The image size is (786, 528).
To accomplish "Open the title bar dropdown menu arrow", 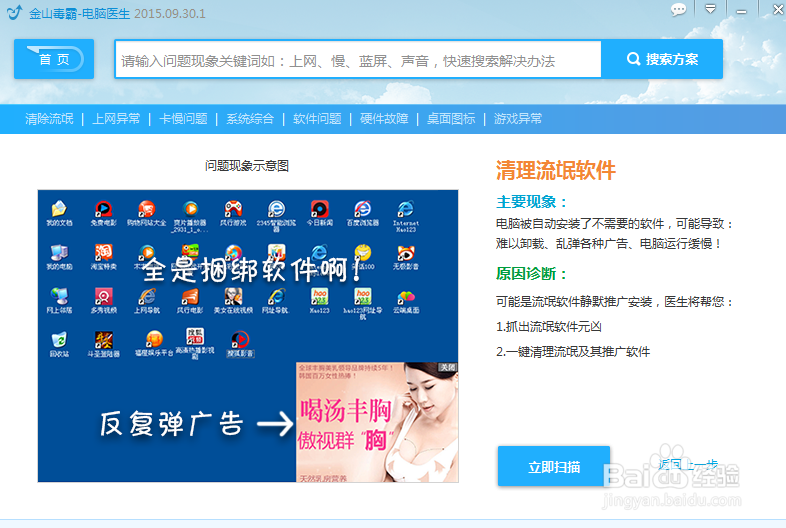I will [710, 9].
